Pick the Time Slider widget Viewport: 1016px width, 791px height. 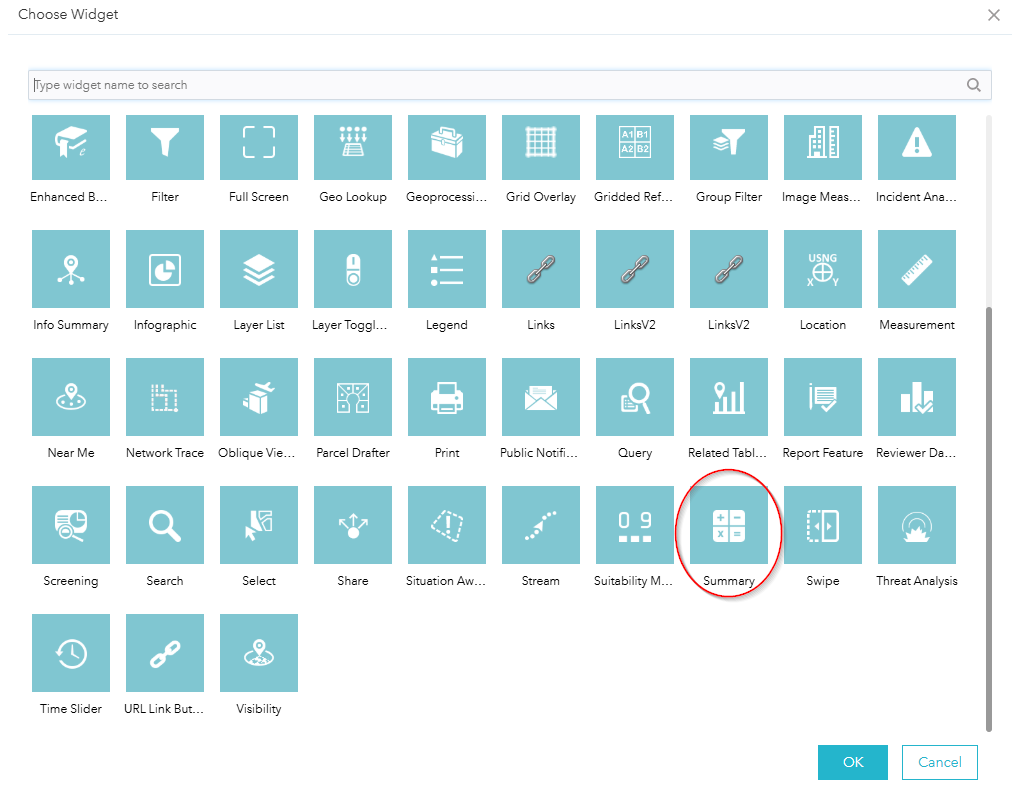70,653
